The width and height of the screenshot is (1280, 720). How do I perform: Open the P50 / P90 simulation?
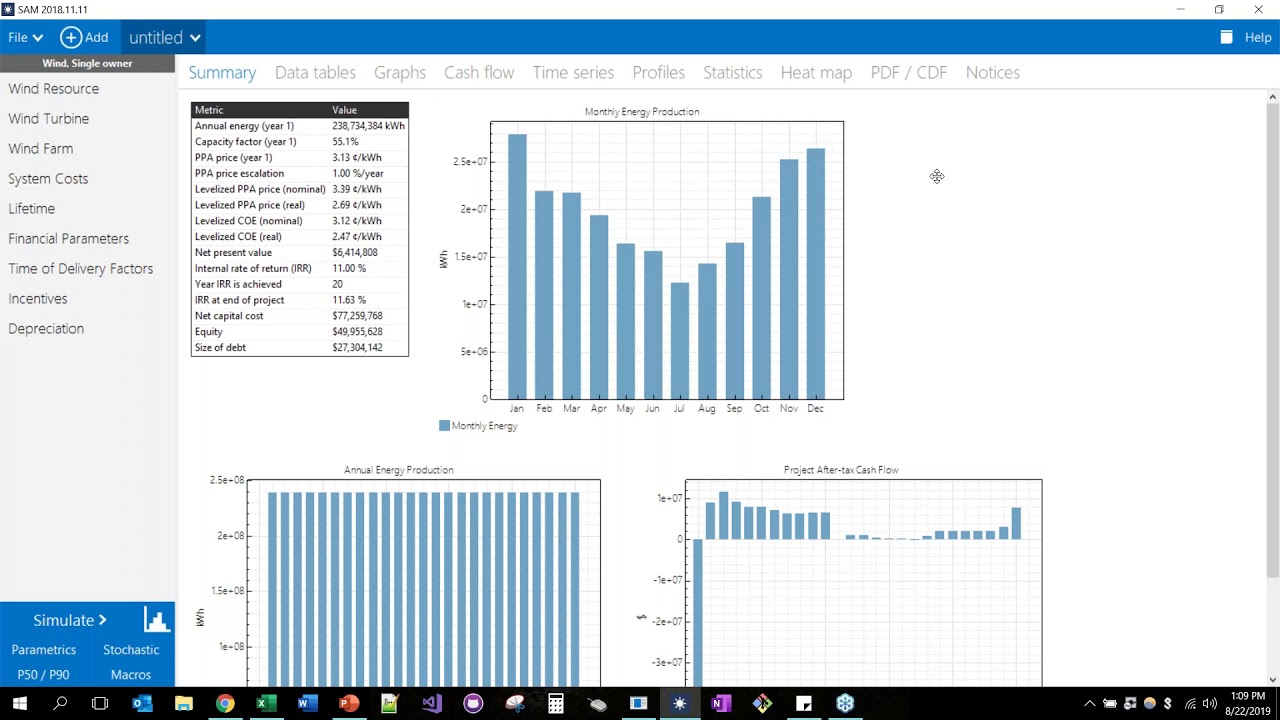43,675
